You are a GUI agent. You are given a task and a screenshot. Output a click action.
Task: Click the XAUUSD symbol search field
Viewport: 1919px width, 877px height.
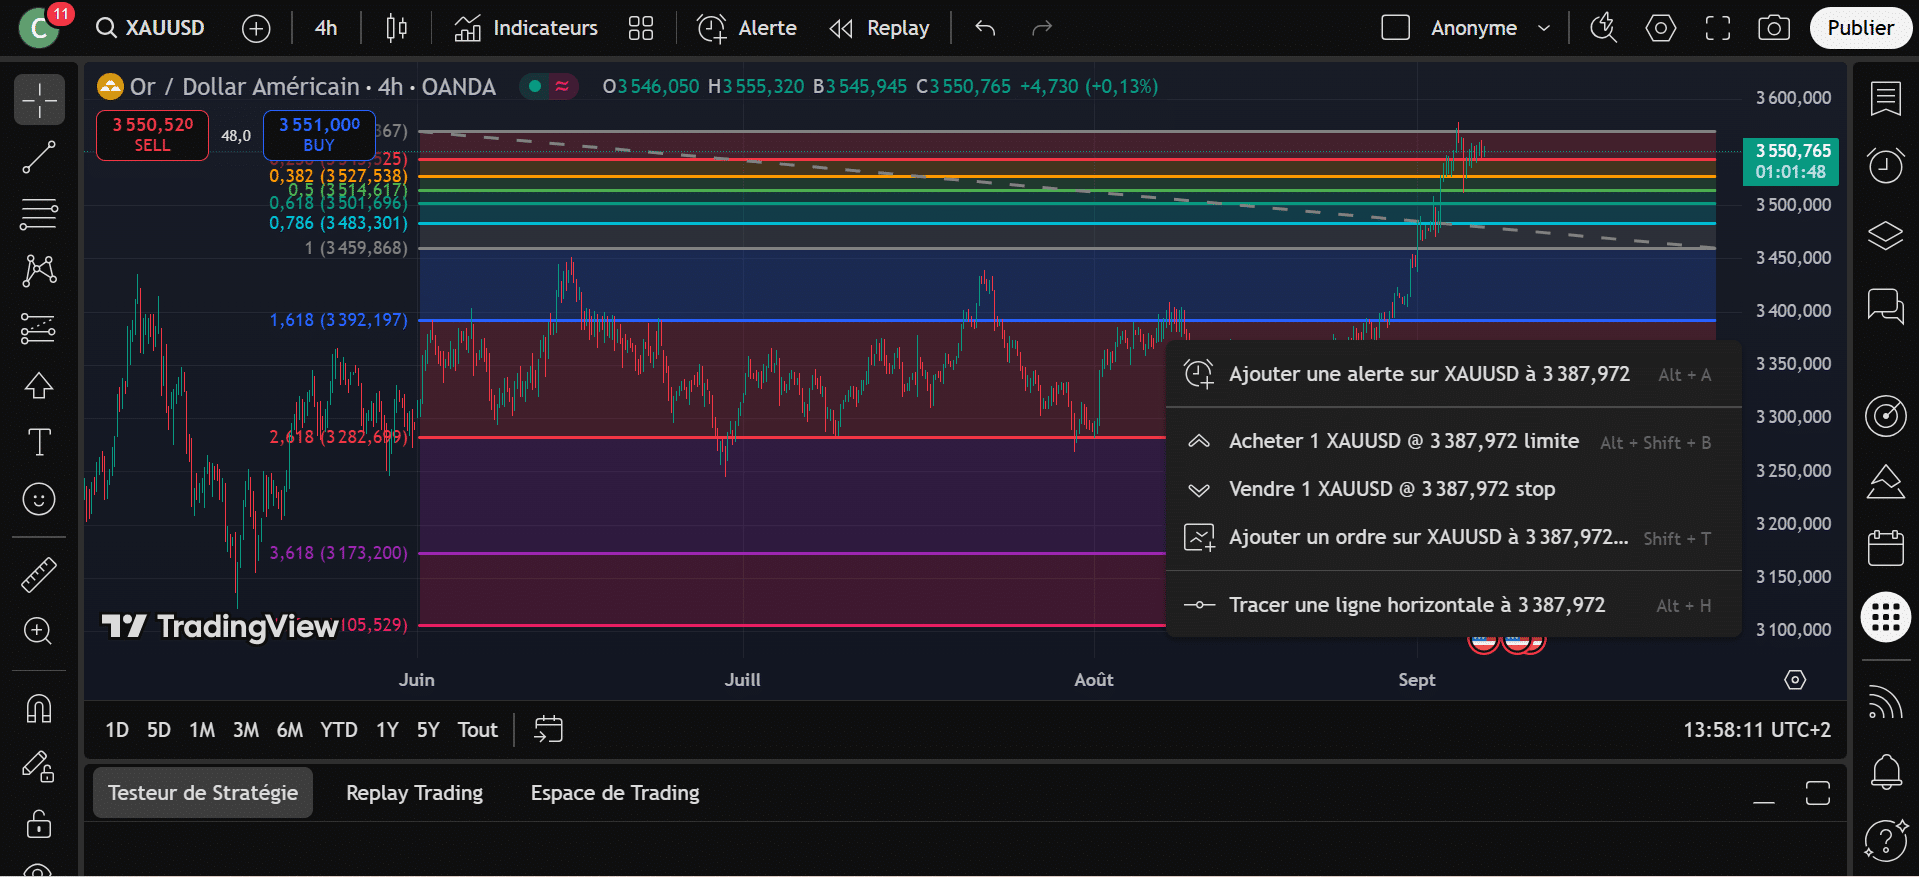[x=151, y=28]
